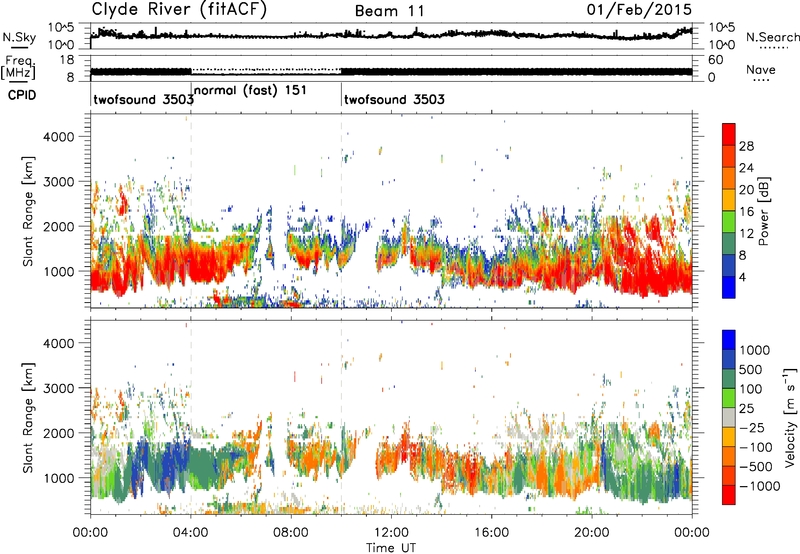800x554 pixels.
Task: Click the 'normal (fast) 151' CPID label
Action: (251, 91)
